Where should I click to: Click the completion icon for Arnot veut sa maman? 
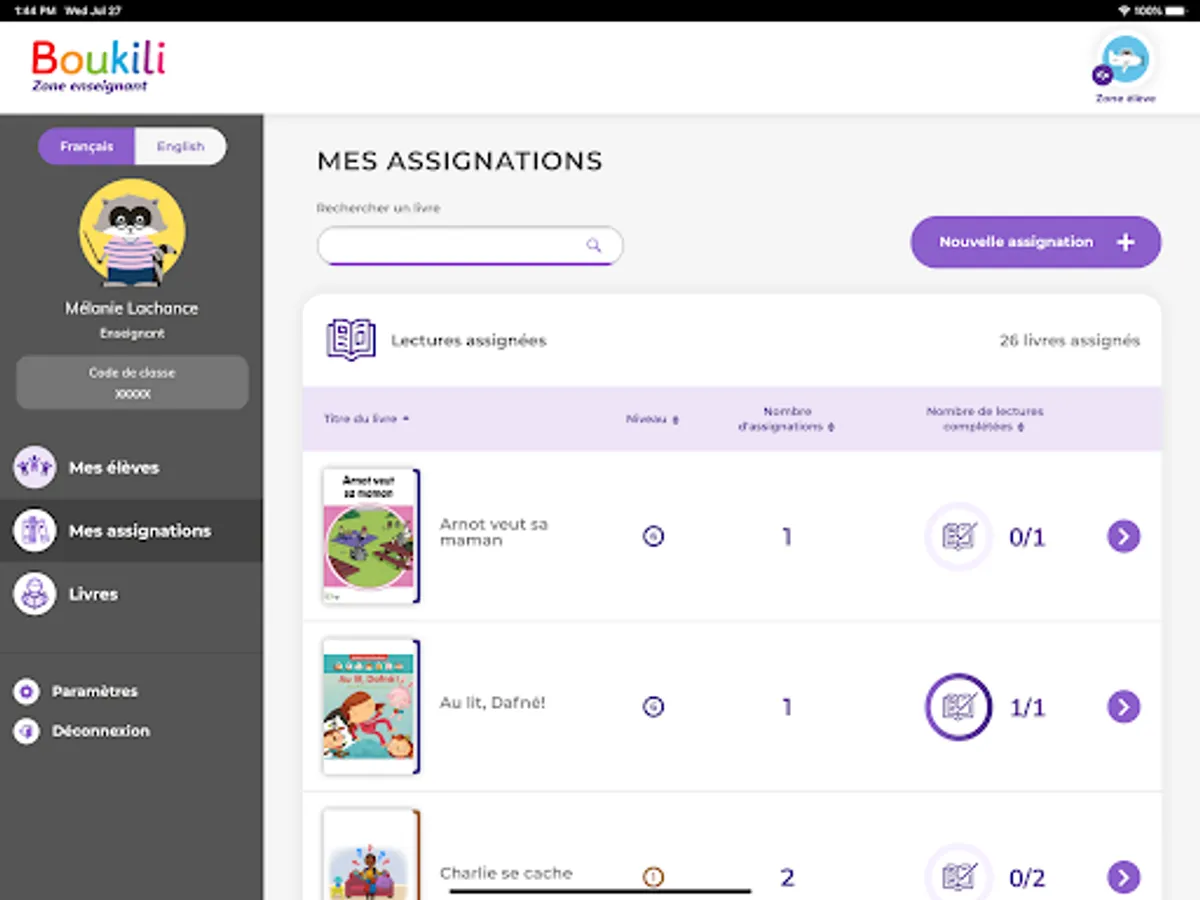tap(958, 537)
